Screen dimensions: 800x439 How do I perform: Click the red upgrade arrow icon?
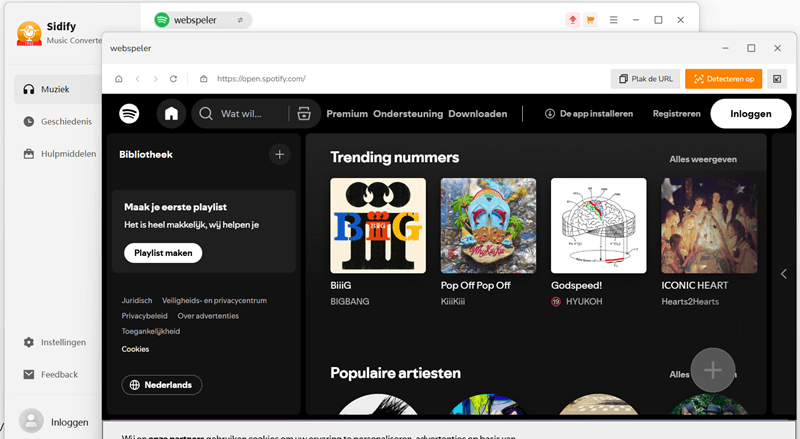pyautogui.click(x=572, y=20)
